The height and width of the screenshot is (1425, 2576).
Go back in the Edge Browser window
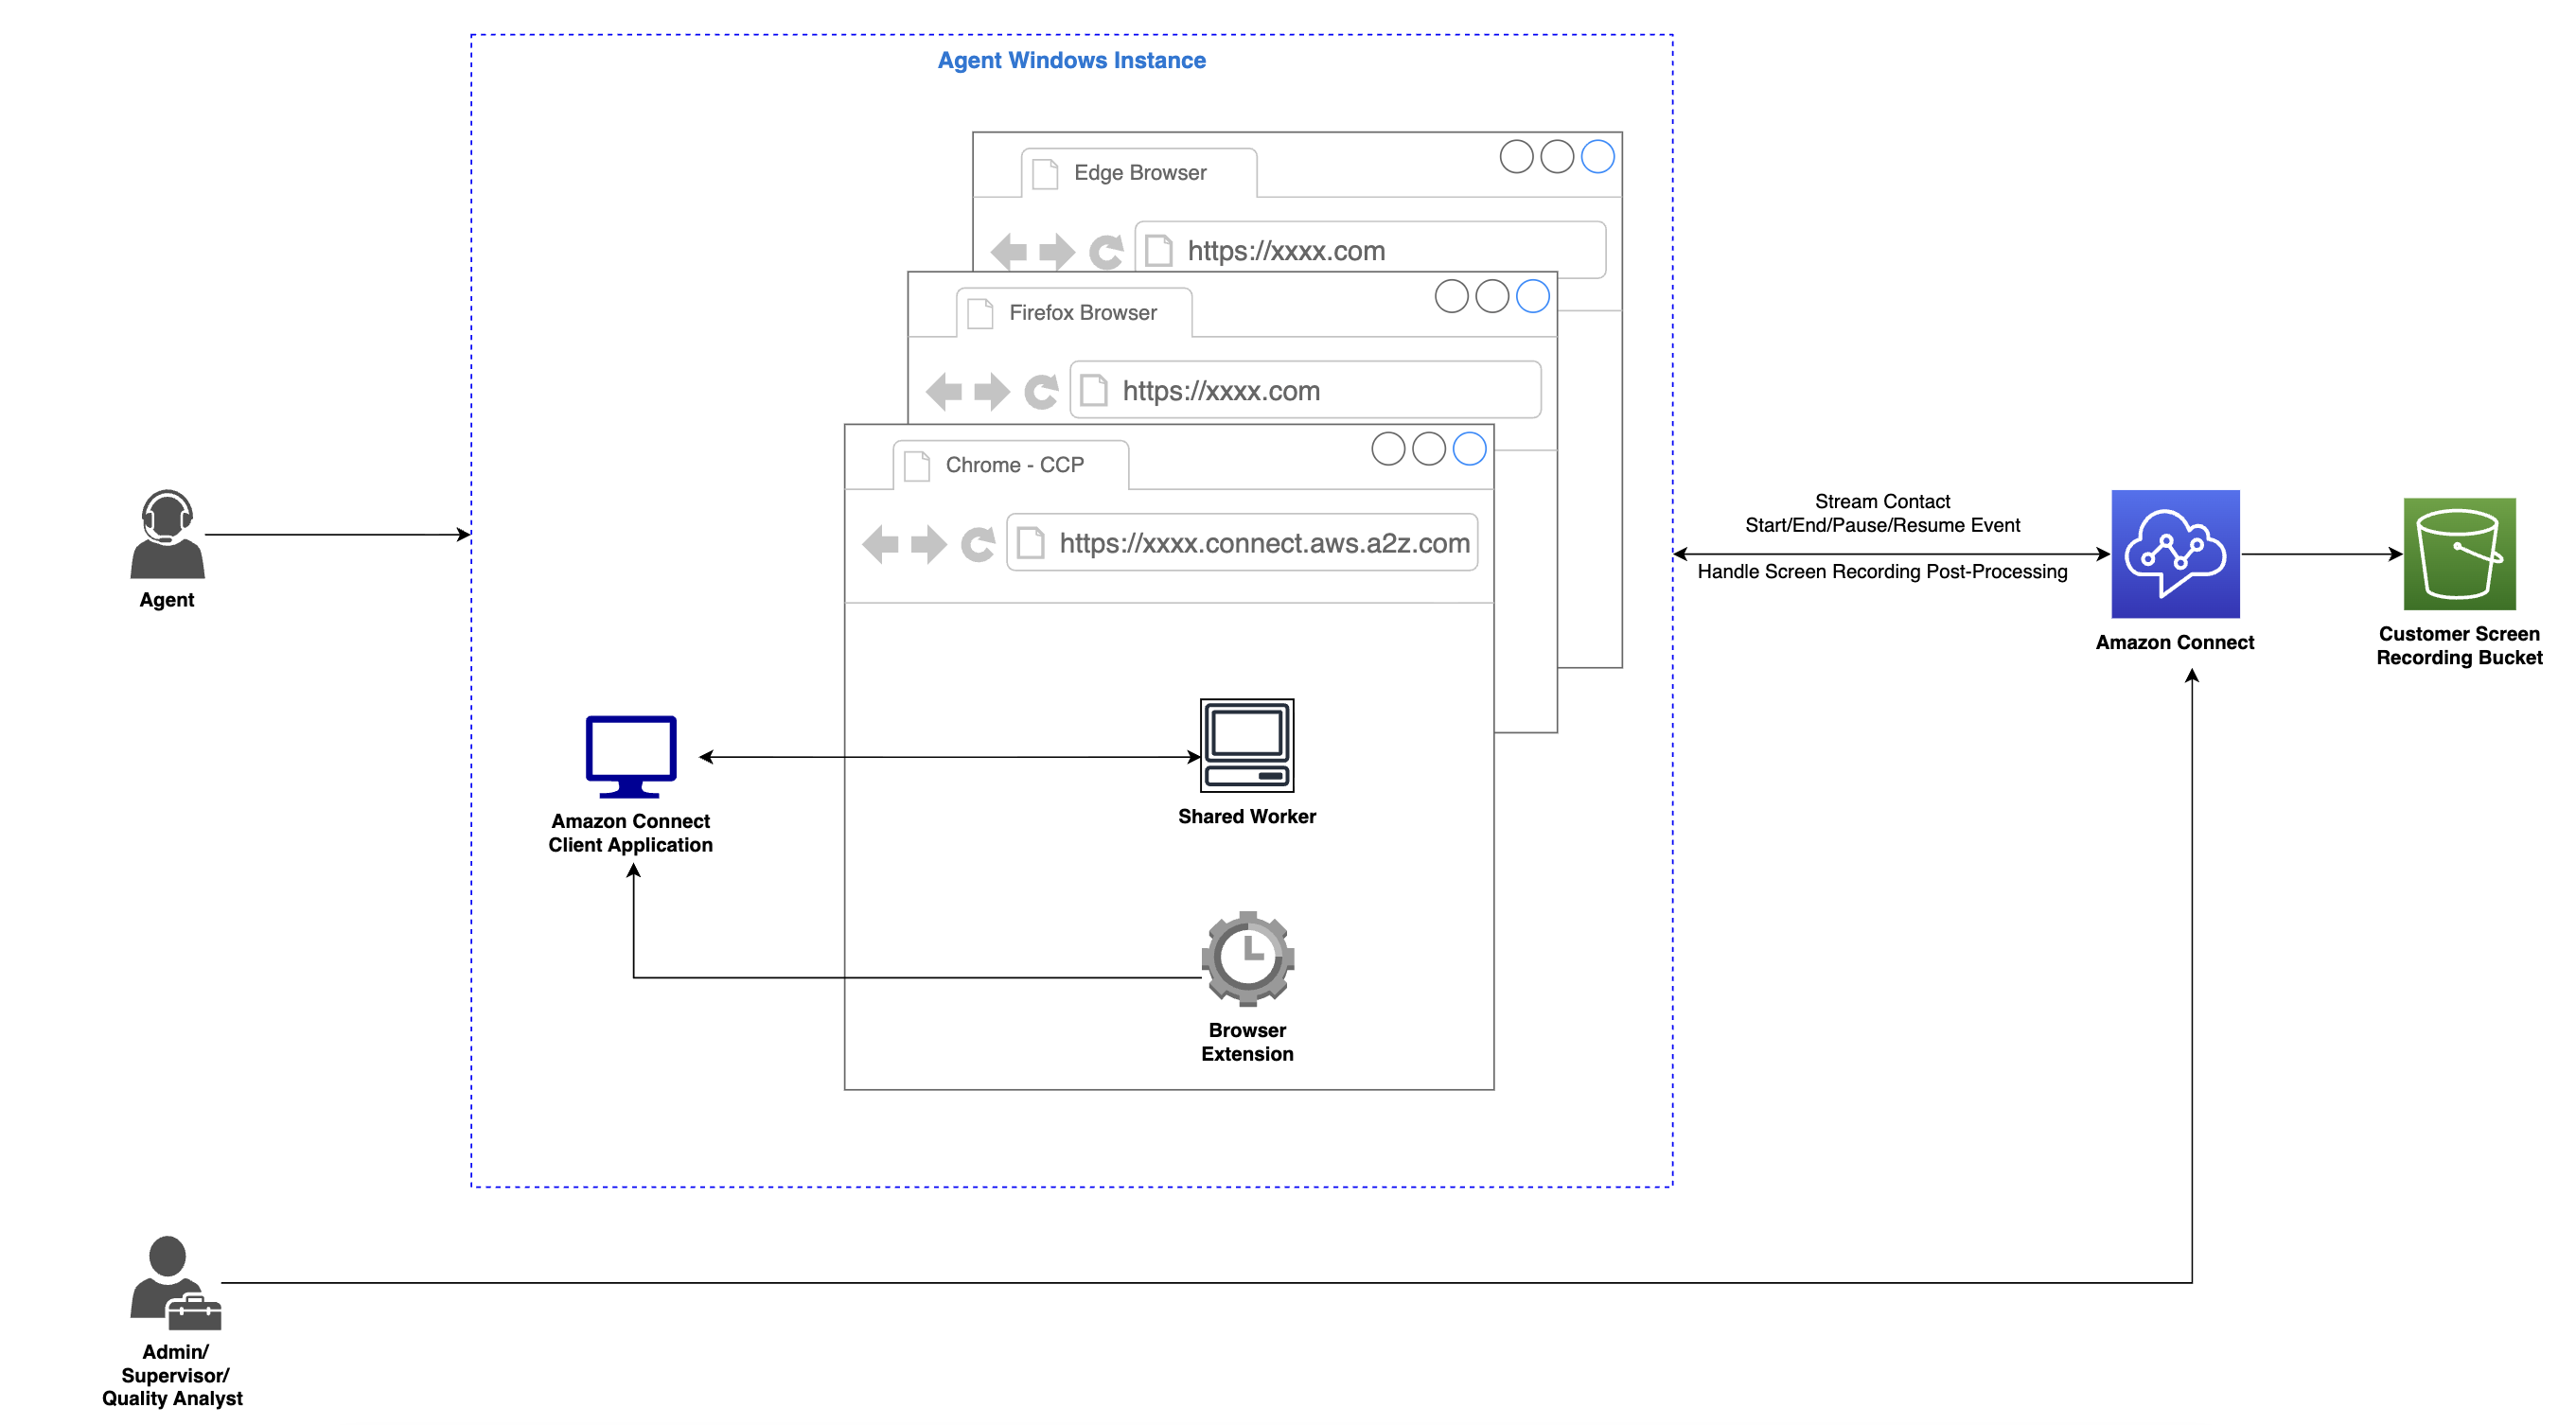click(x=1009, y=251)
